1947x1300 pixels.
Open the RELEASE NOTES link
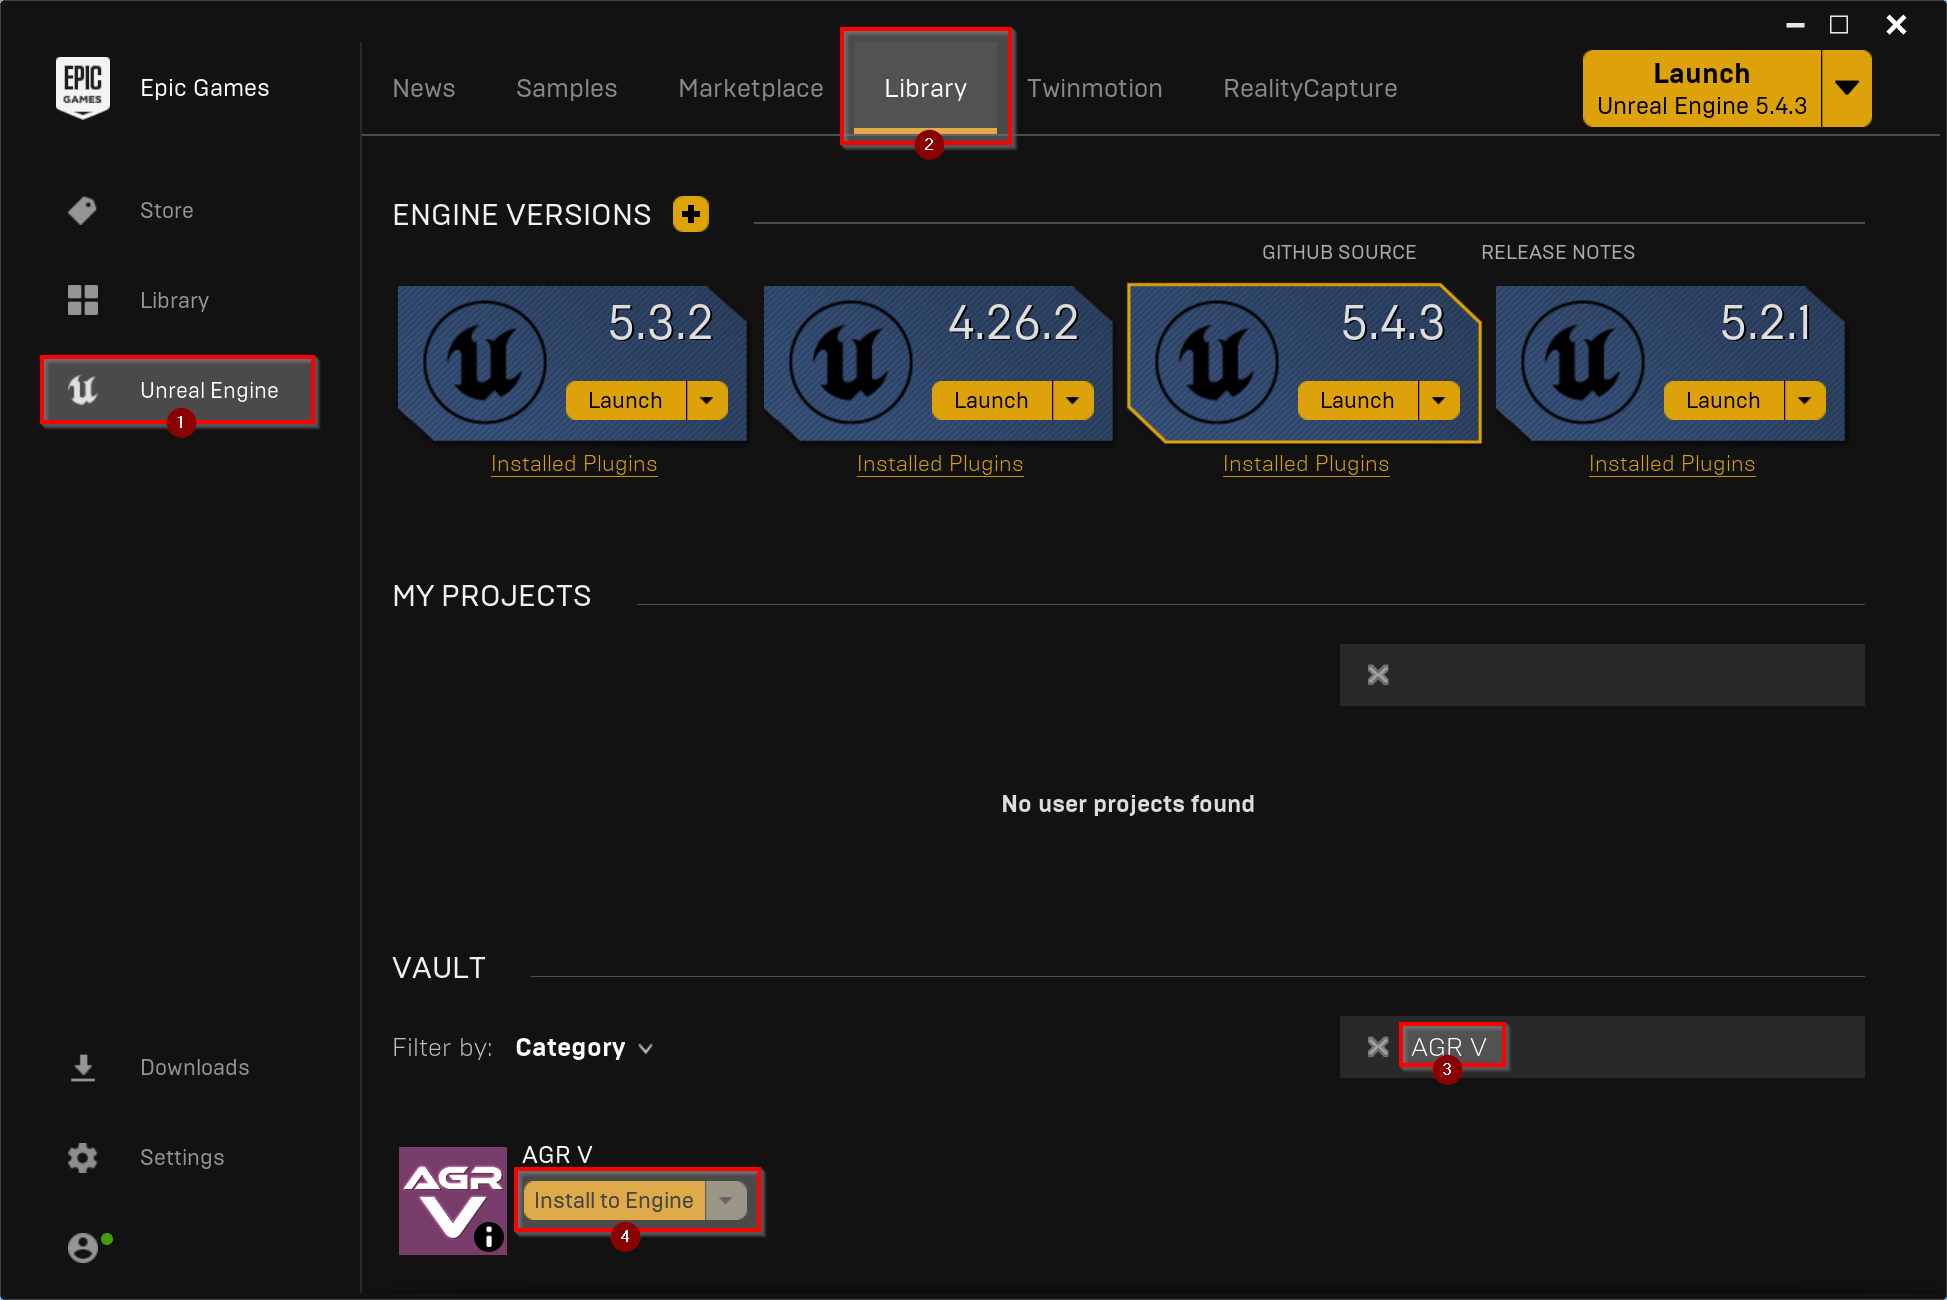tap(1558, 253)
